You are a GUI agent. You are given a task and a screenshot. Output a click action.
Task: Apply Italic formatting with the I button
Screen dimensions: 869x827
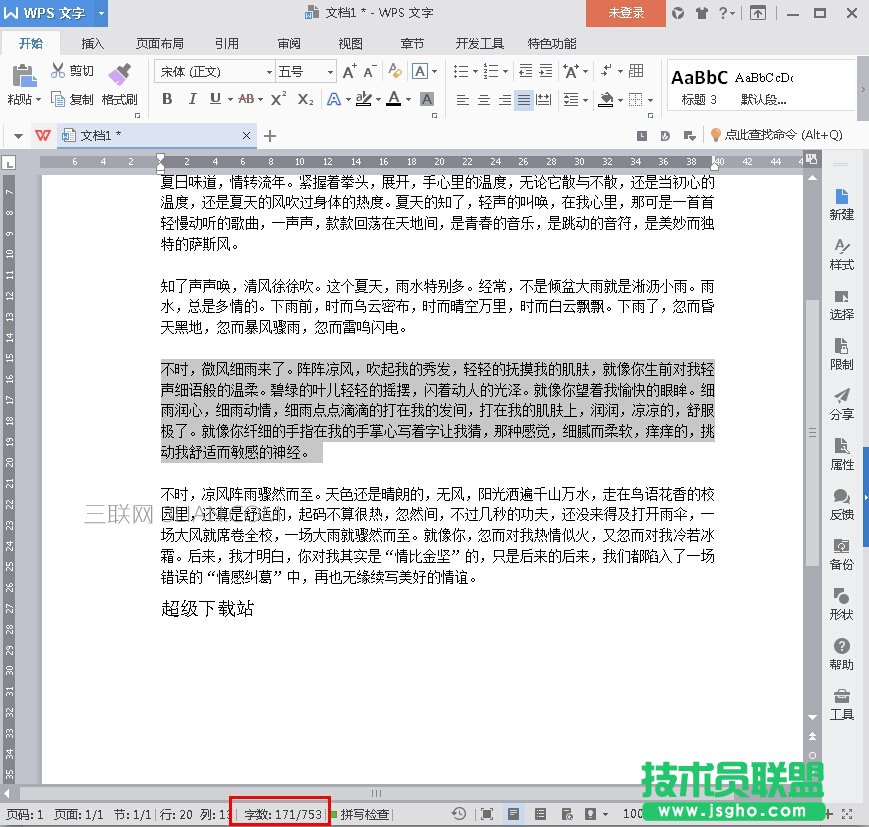[190, 99]
